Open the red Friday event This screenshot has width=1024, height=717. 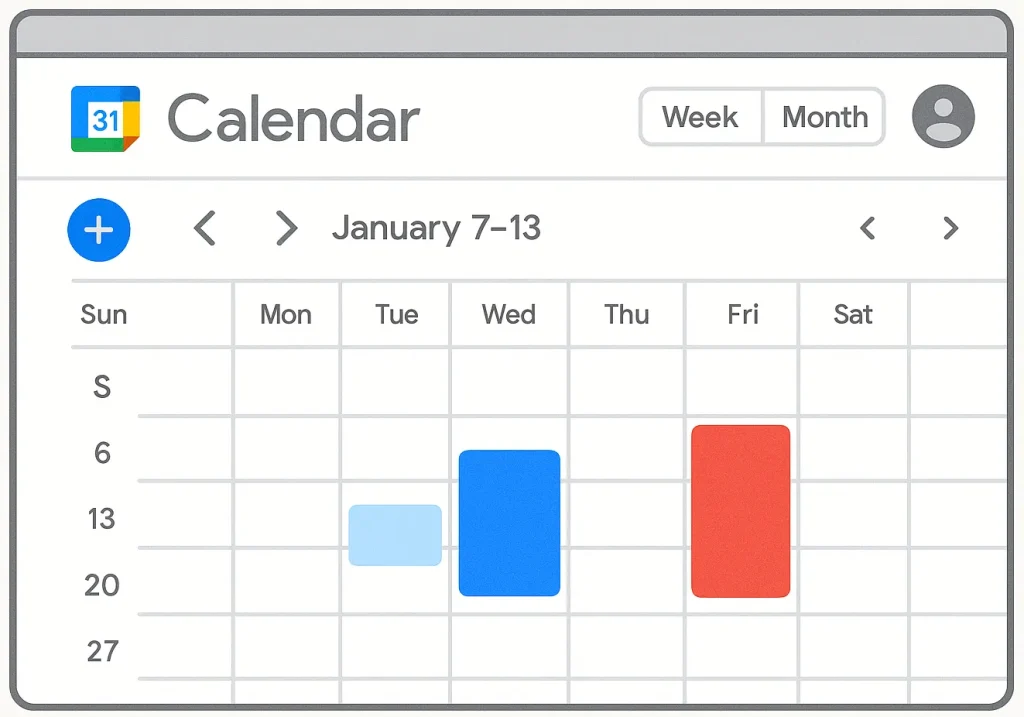(740, 511)
